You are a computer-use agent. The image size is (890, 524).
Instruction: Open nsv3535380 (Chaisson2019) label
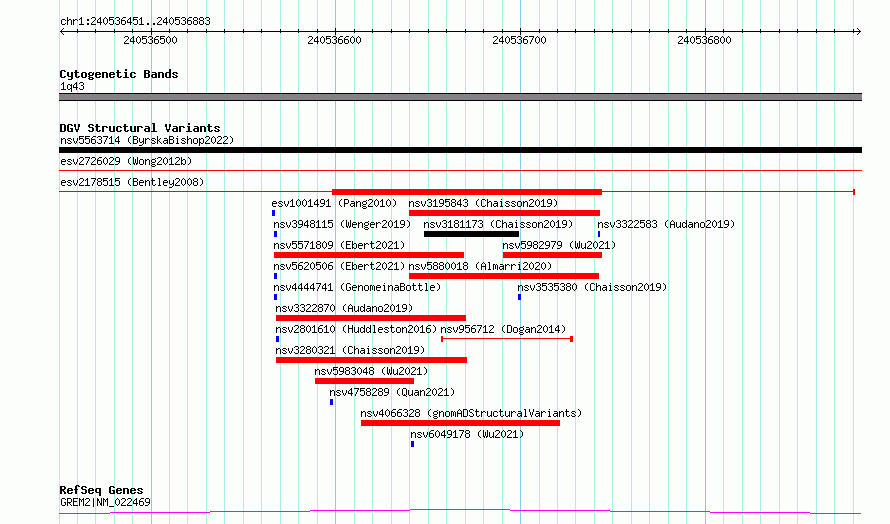[592, 287]
